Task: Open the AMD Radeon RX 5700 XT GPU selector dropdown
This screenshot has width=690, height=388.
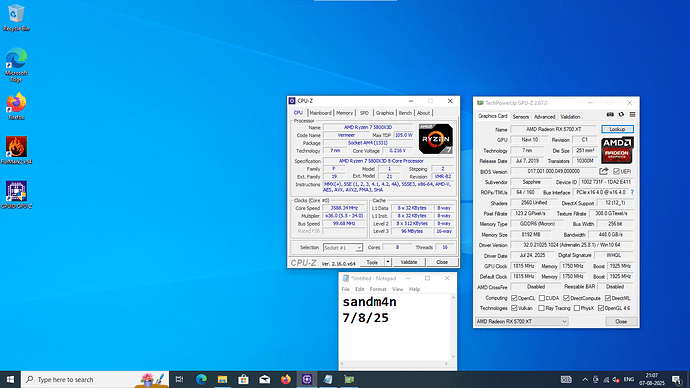Action: 521,322
